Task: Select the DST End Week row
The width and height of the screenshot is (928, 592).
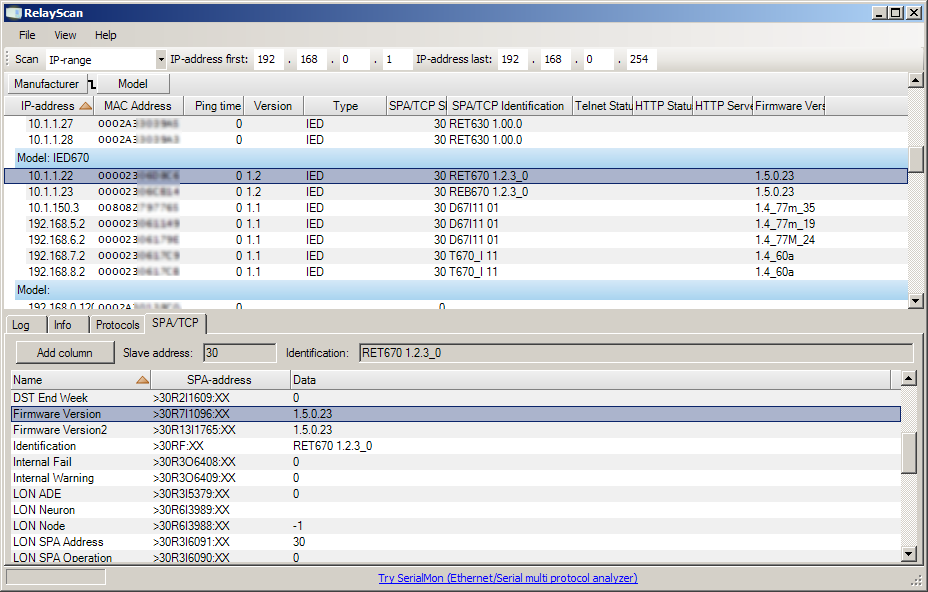Action: (x=456, y=398)
